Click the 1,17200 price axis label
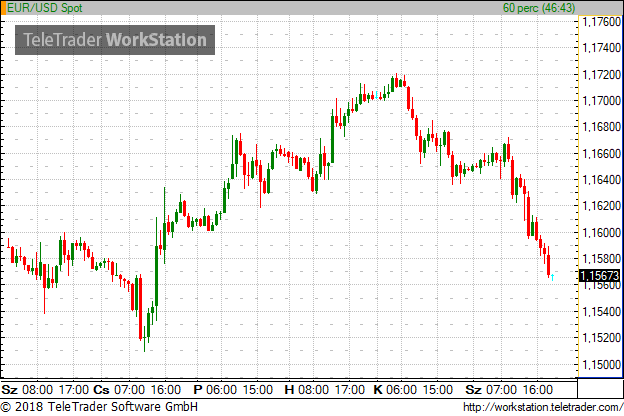The height and width of the screenshot is (416, 624). (601, 74)
